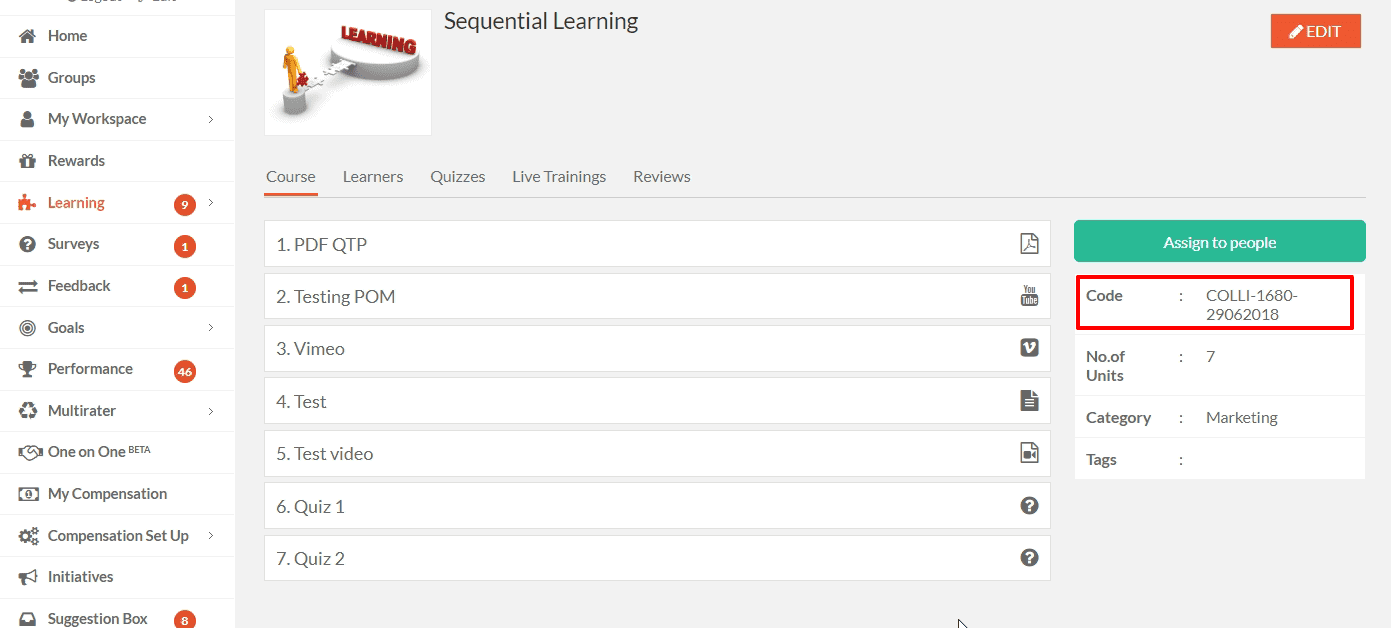This screenshot has width=1391, height=628.
Task: Click the document icon on Test unit
Action: tap(1029, 400)
